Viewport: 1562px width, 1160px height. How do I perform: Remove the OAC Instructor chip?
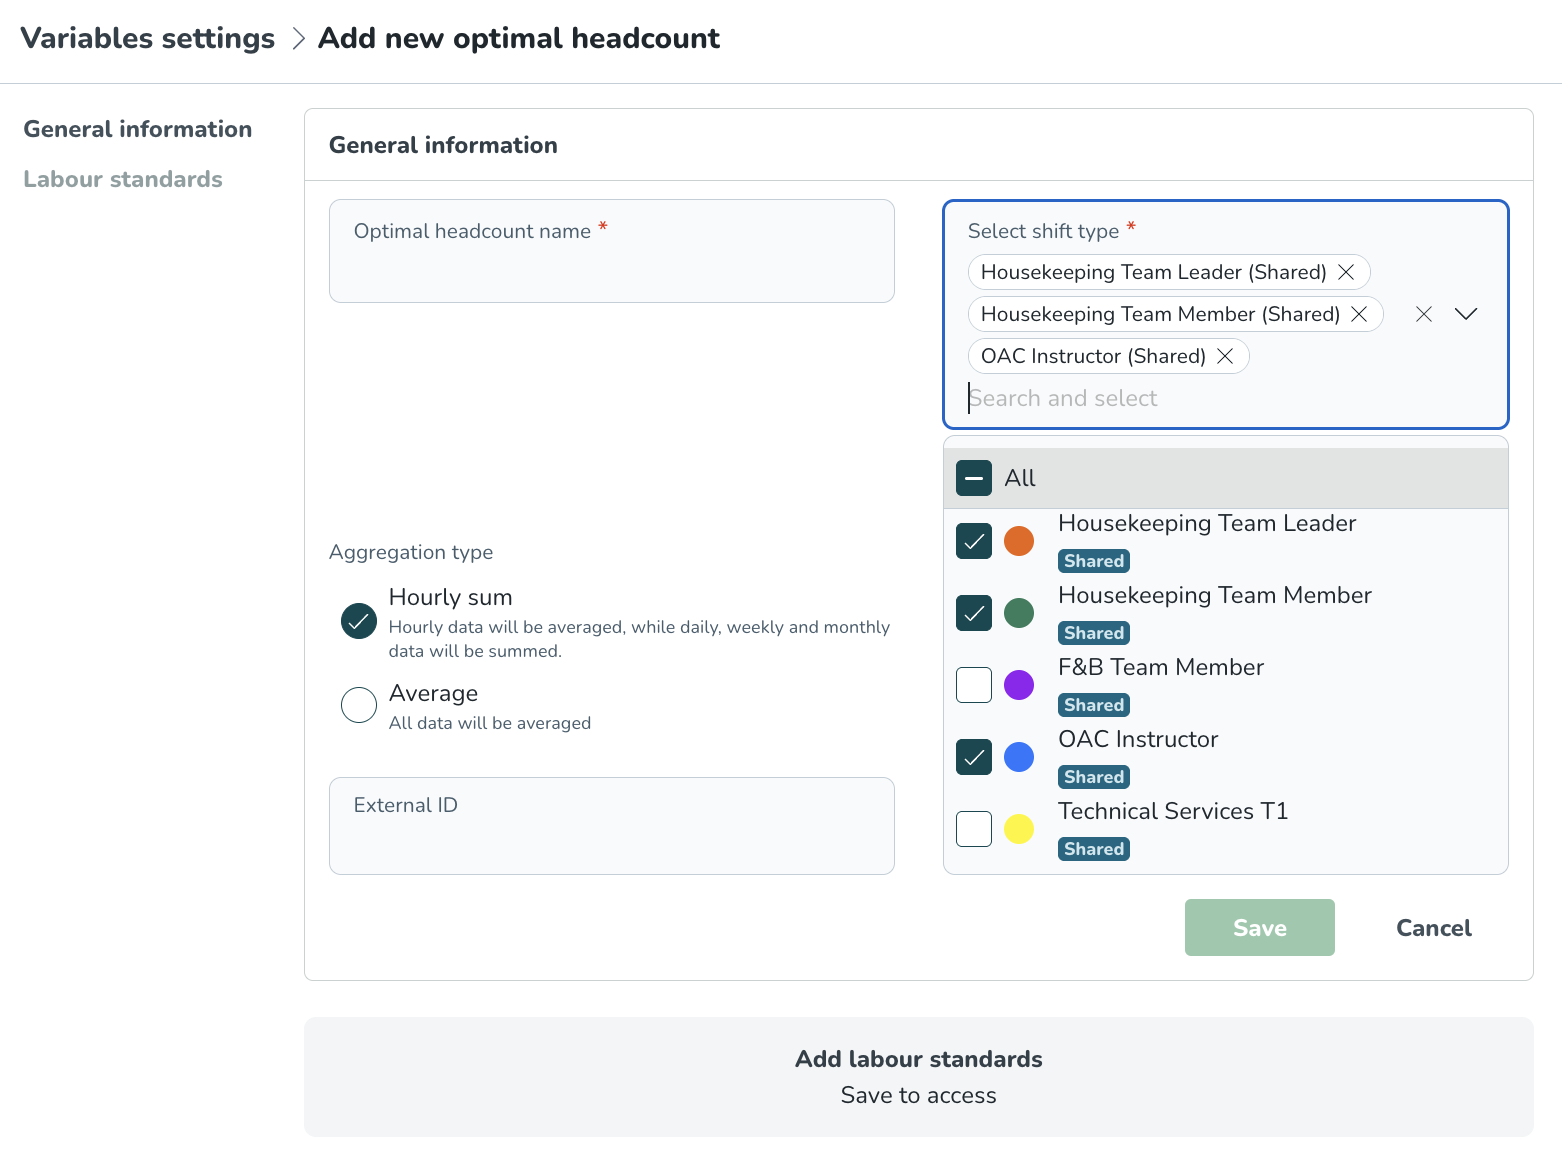[1225, 356]
